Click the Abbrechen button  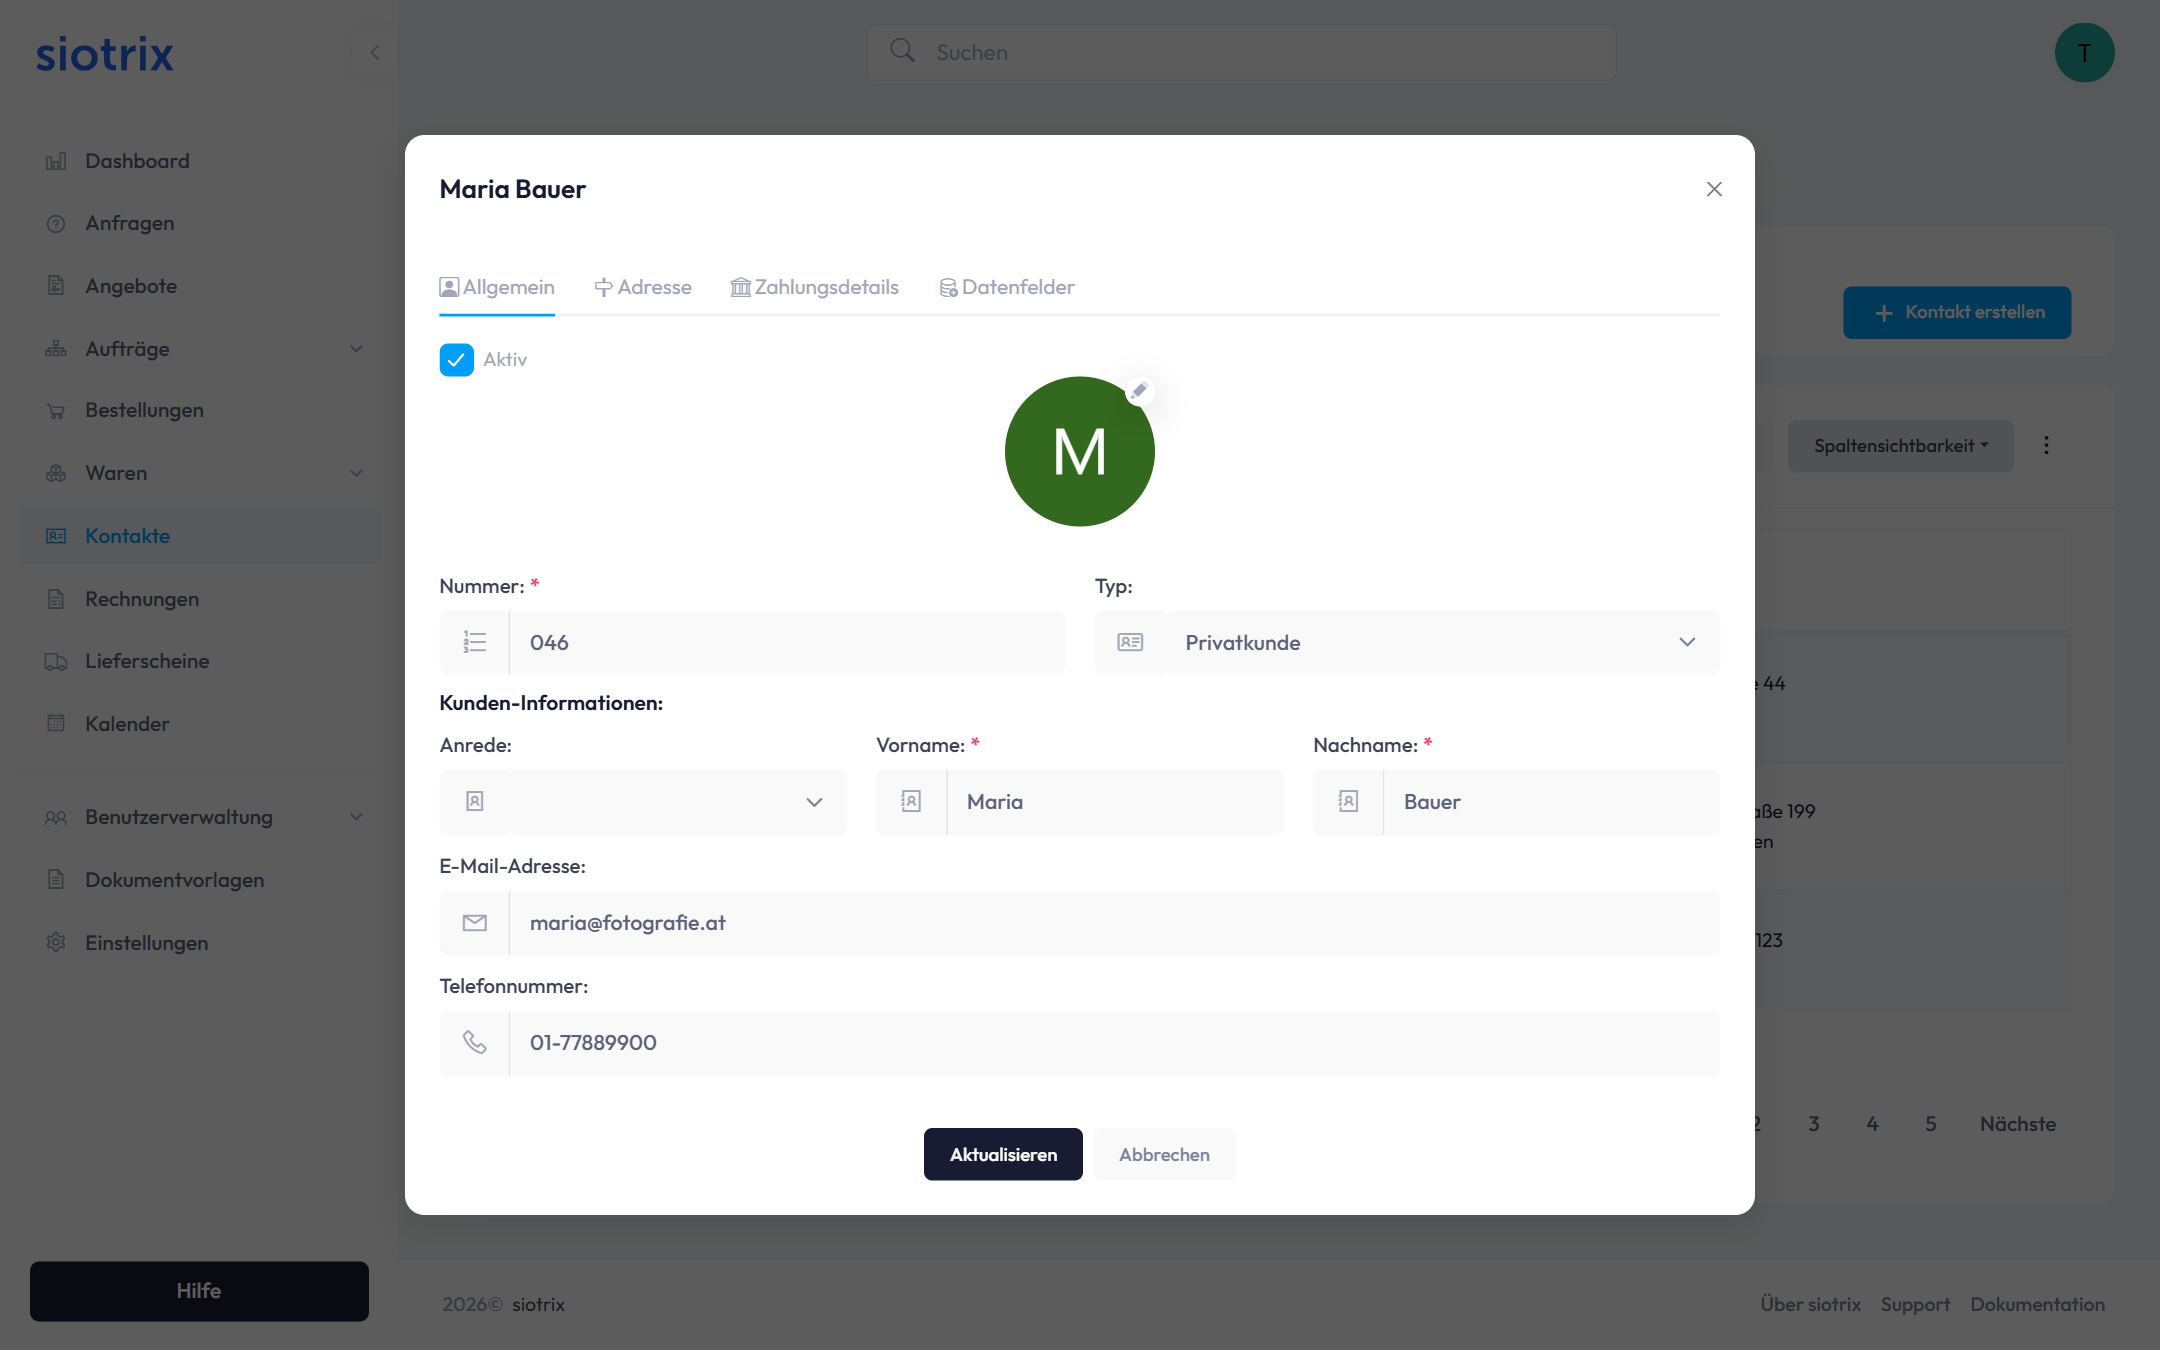click(1164, 1154)
